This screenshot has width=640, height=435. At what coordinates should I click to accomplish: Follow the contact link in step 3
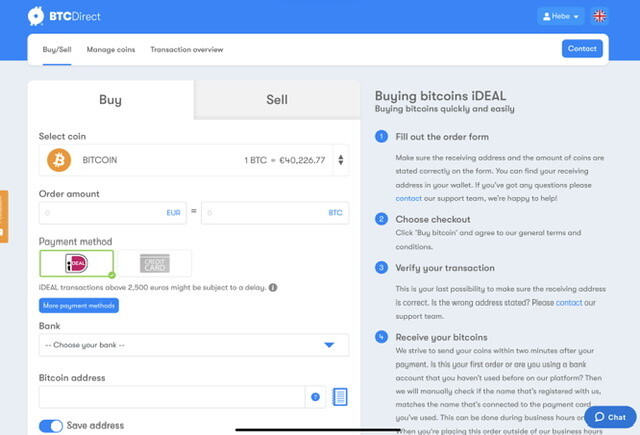569,303
